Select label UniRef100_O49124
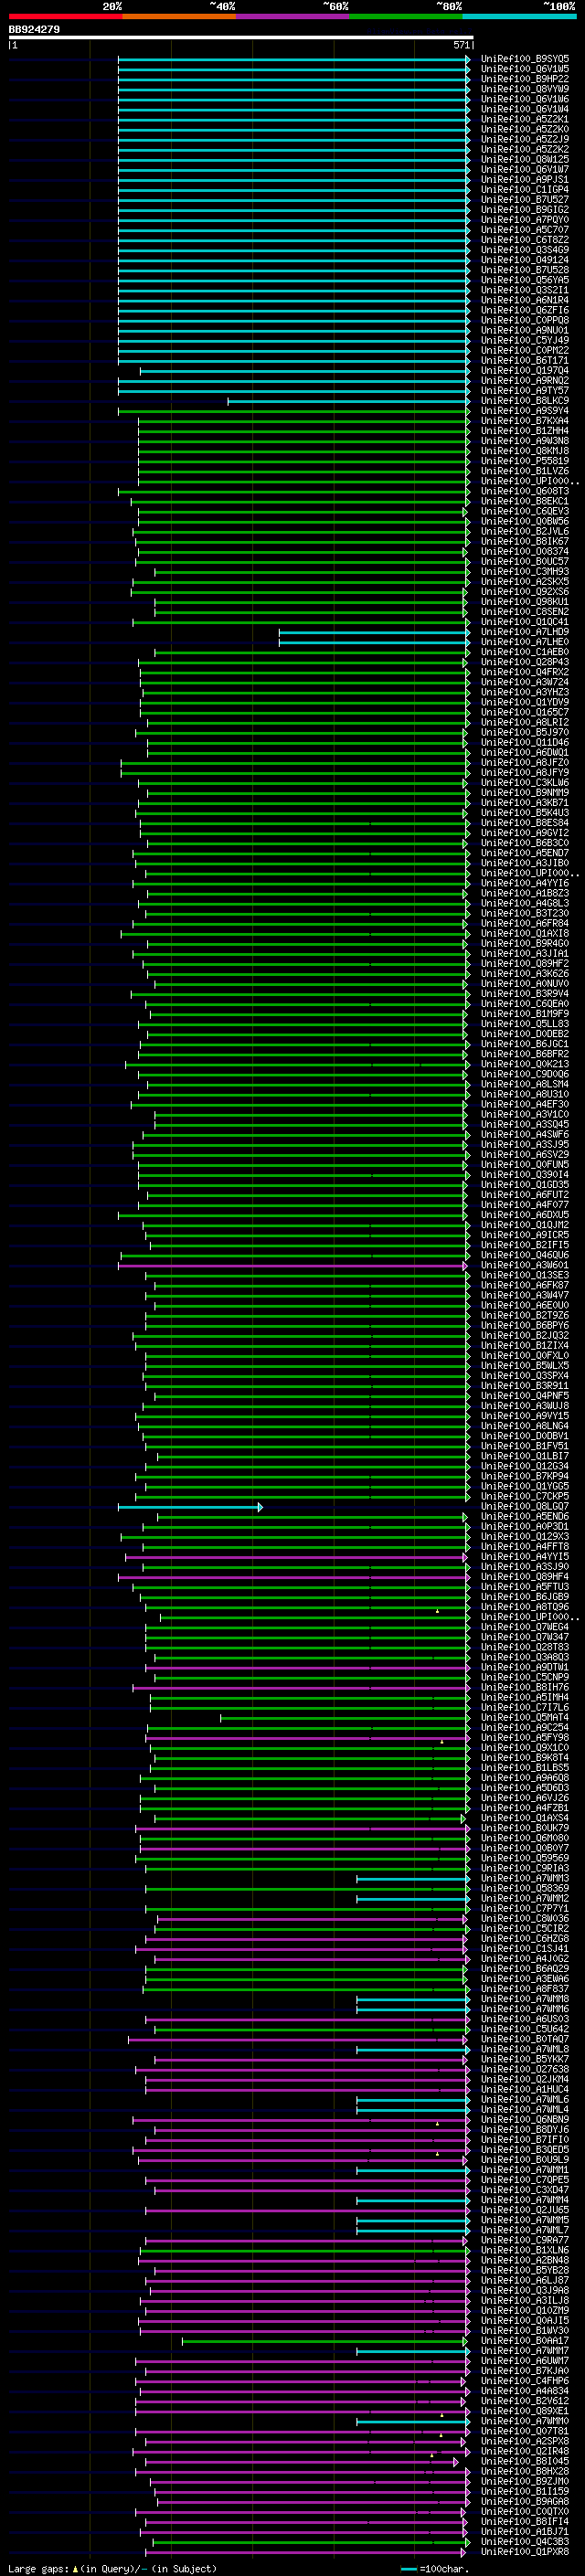Viewport: 585px width, 2576px height. pos(525,260)
